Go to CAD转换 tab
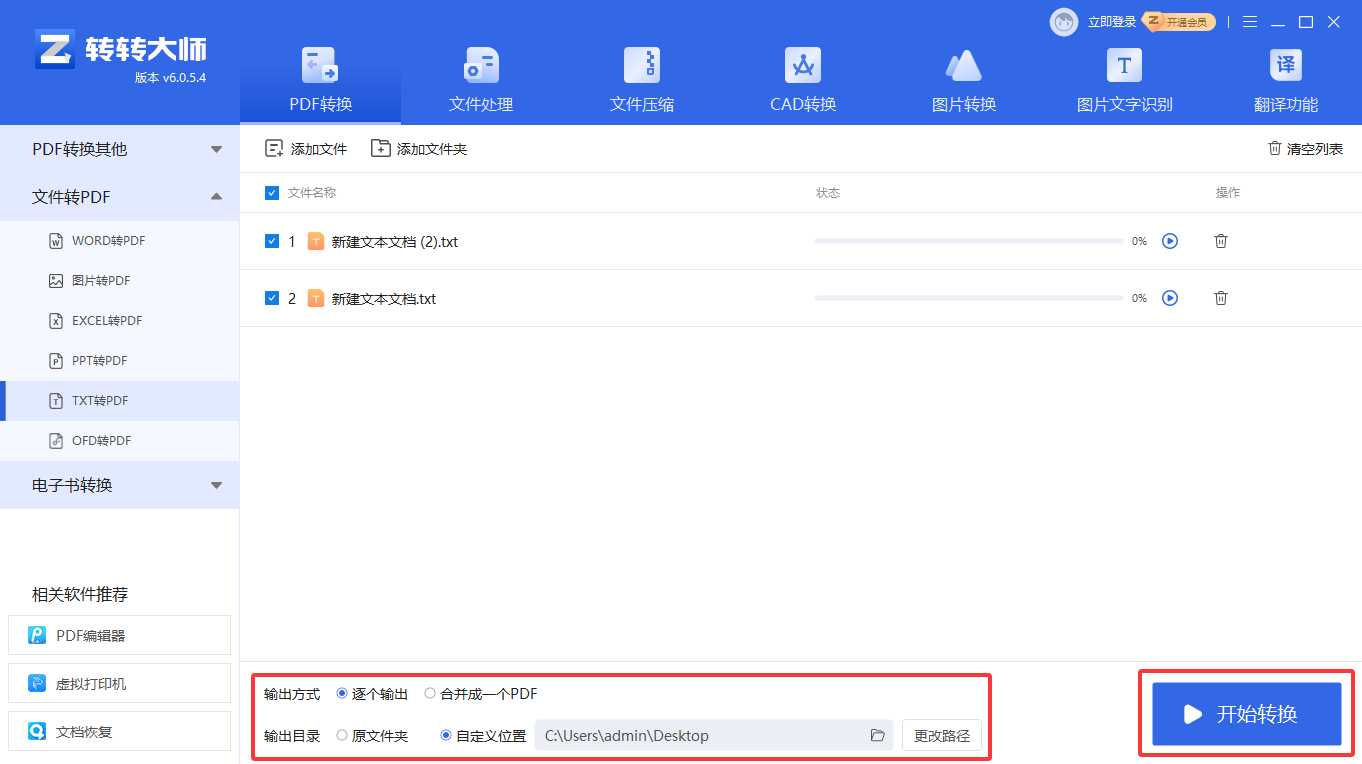 click(x=803, y=80)
